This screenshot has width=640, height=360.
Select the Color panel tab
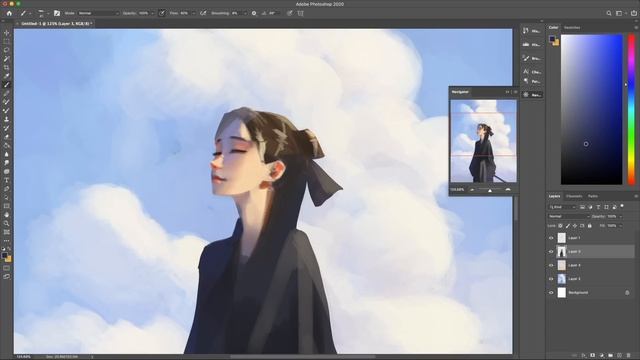[x=553, y=28]
